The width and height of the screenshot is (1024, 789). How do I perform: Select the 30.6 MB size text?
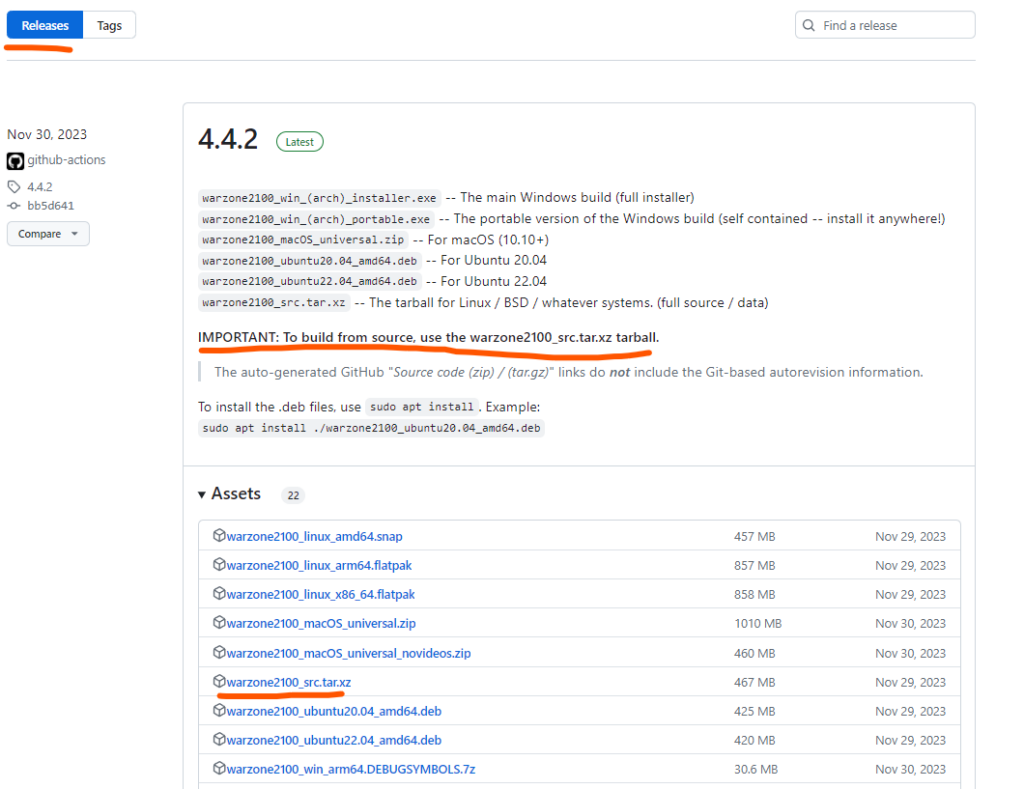coord(756,769)
